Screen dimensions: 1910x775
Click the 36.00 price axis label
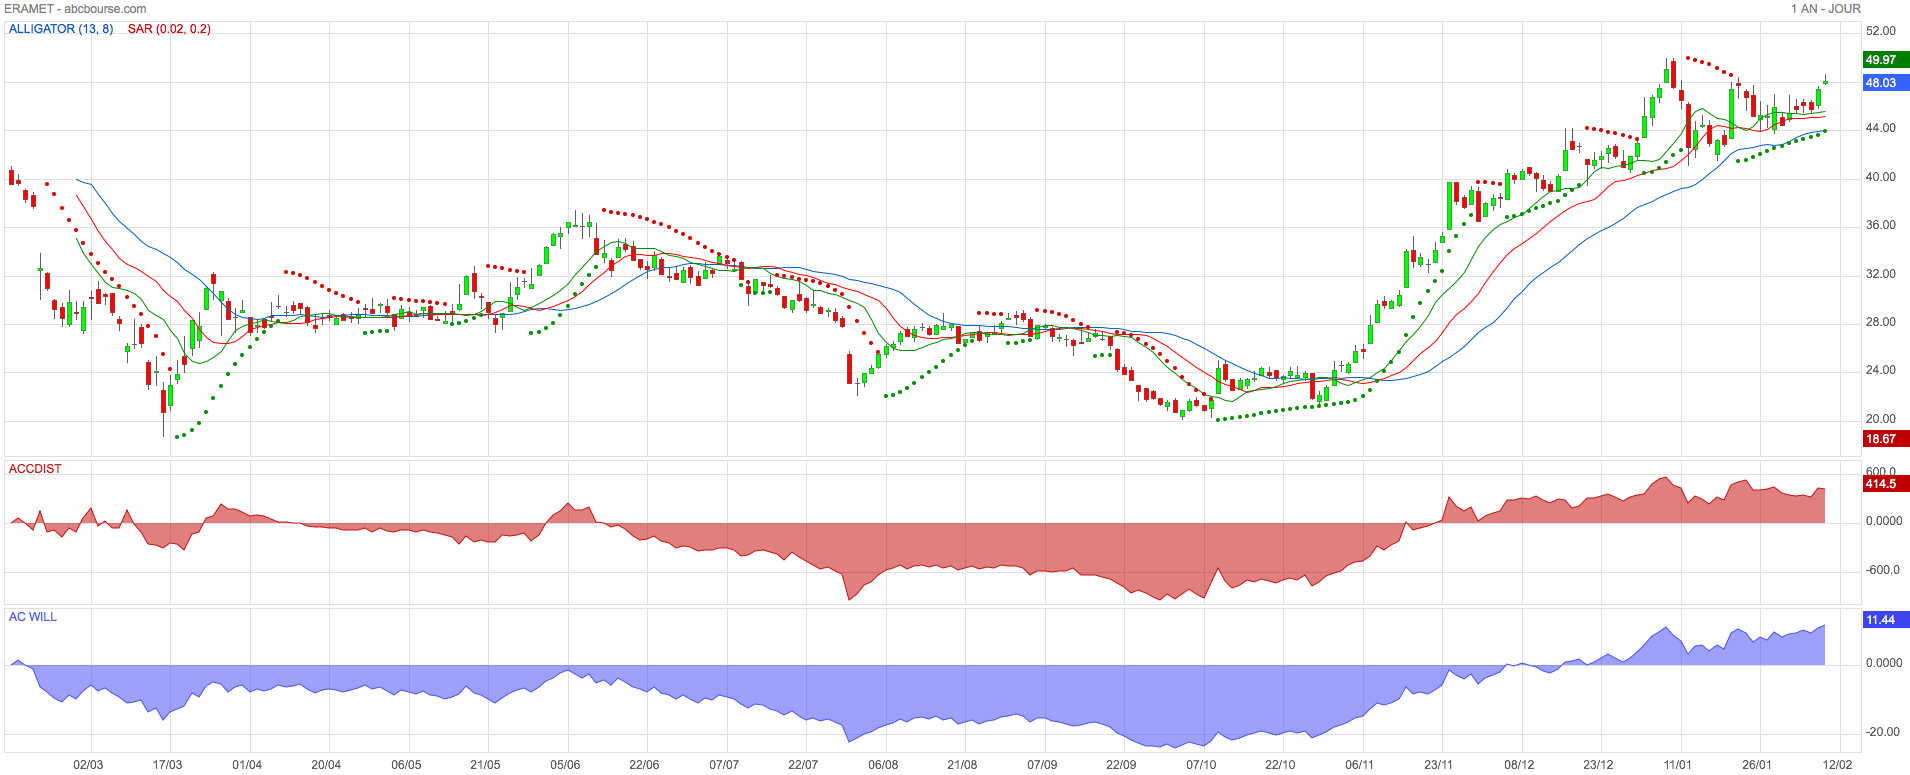1881,225
